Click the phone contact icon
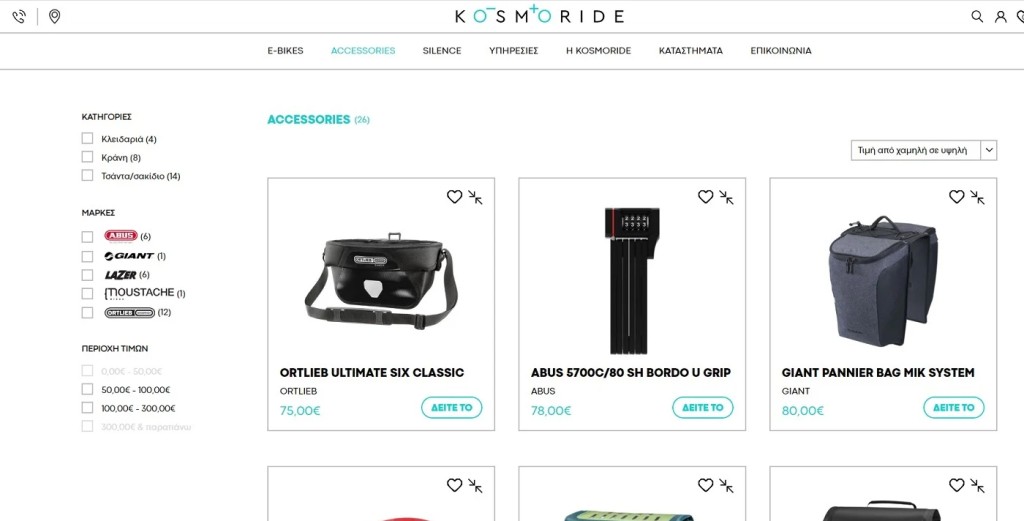 click(20, 17)
